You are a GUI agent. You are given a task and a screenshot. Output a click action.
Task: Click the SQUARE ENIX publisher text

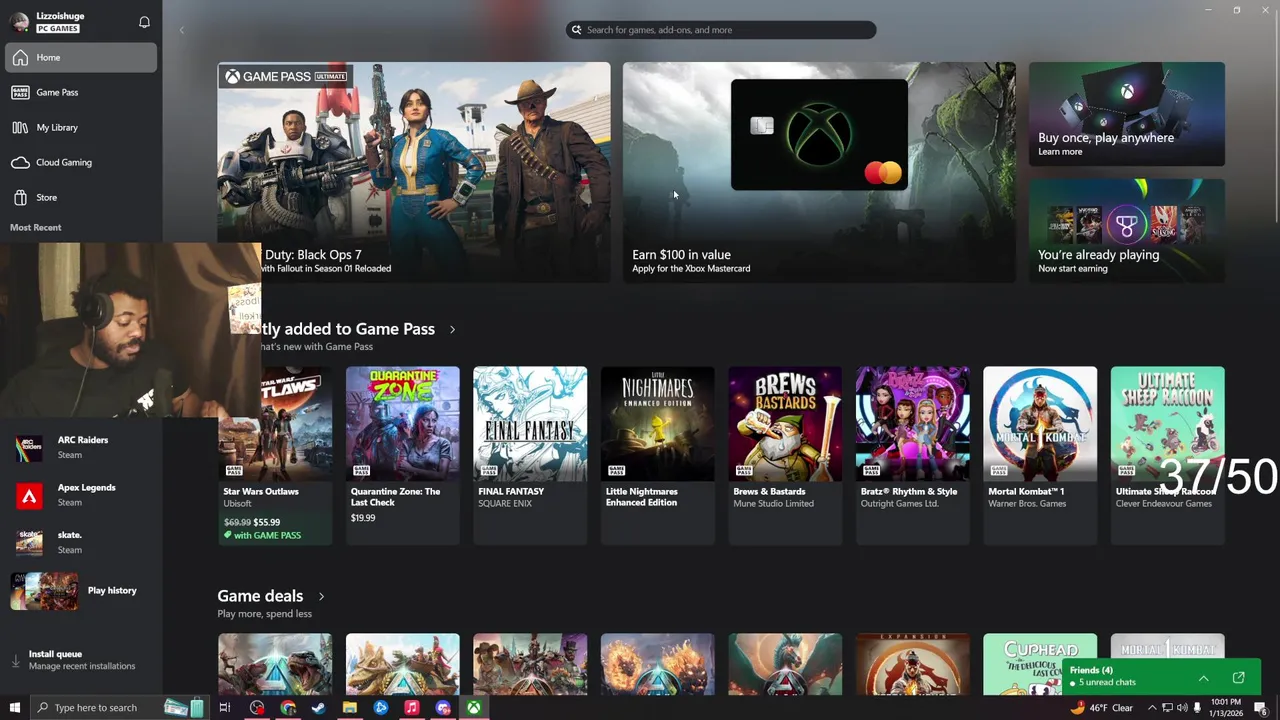click(x=505, y=504)
